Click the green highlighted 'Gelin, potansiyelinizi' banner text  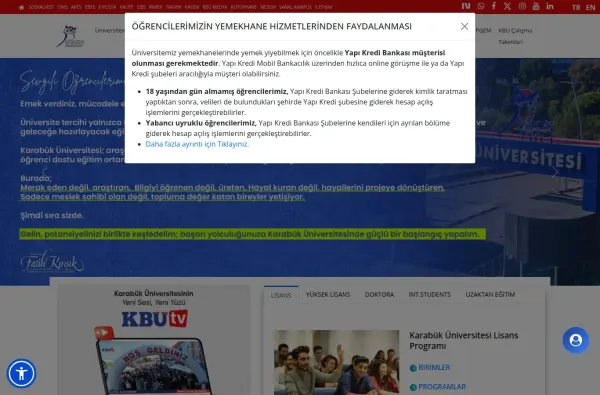[253, 234]
